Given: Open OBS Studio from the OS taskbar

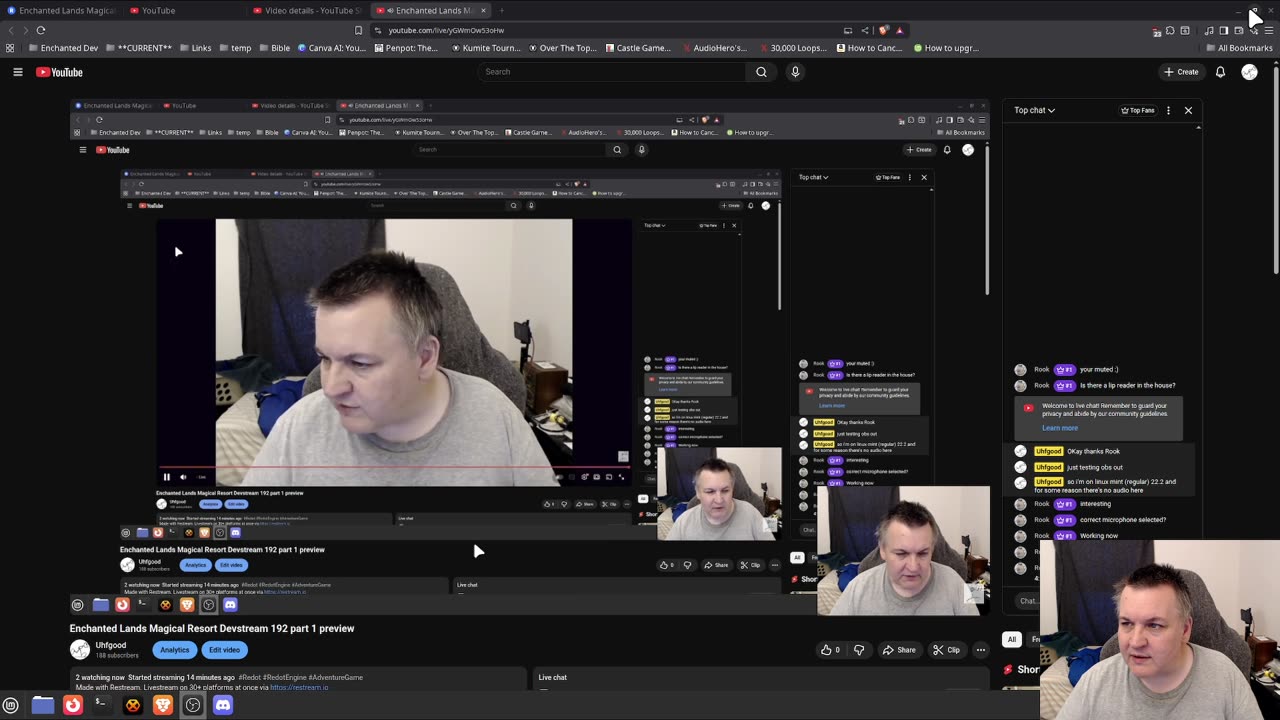Looking at the screenshot, I should [x=193, y=705].
